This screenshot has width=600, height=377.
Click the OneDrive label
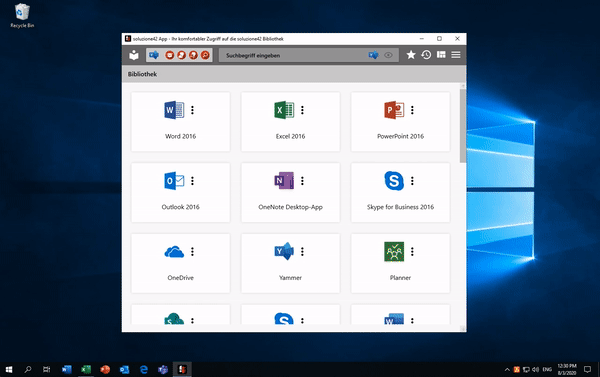(x=181, y=278)
